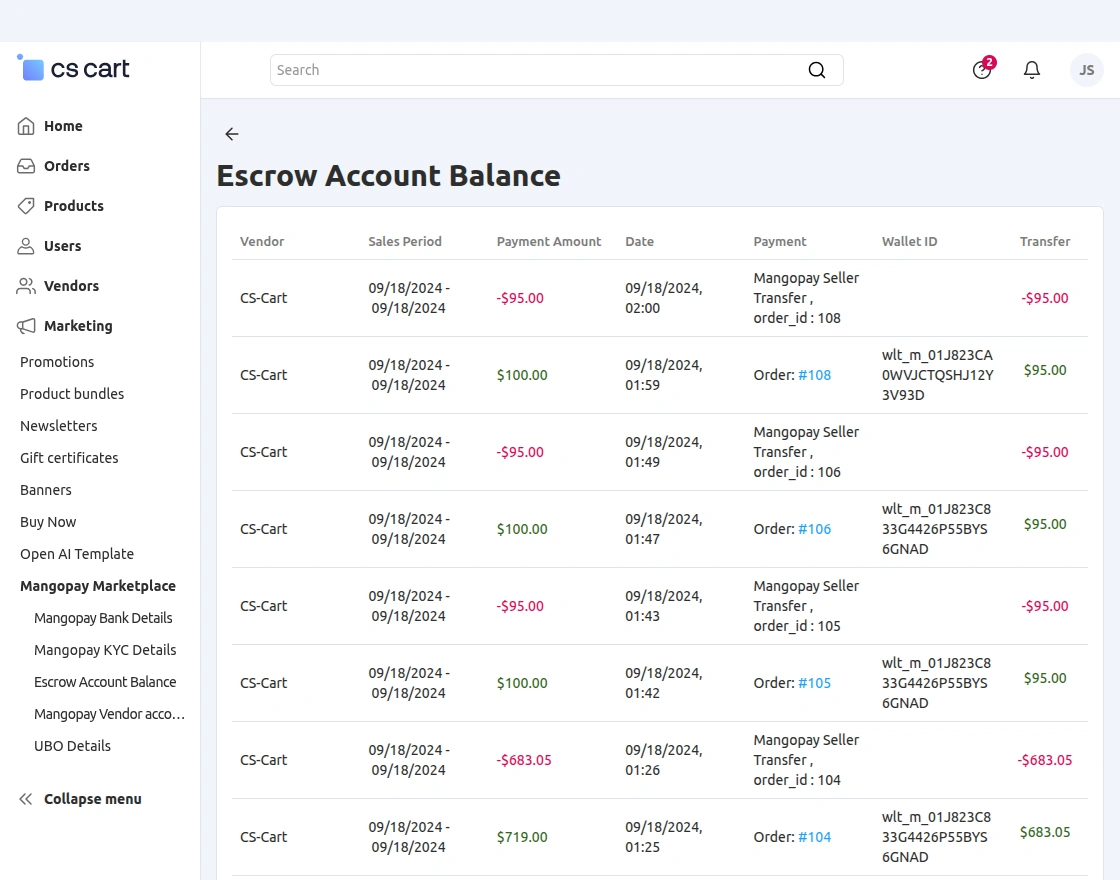Open the help icon with red badge
The image size is (1120, 880).
(x=983, y=69)
